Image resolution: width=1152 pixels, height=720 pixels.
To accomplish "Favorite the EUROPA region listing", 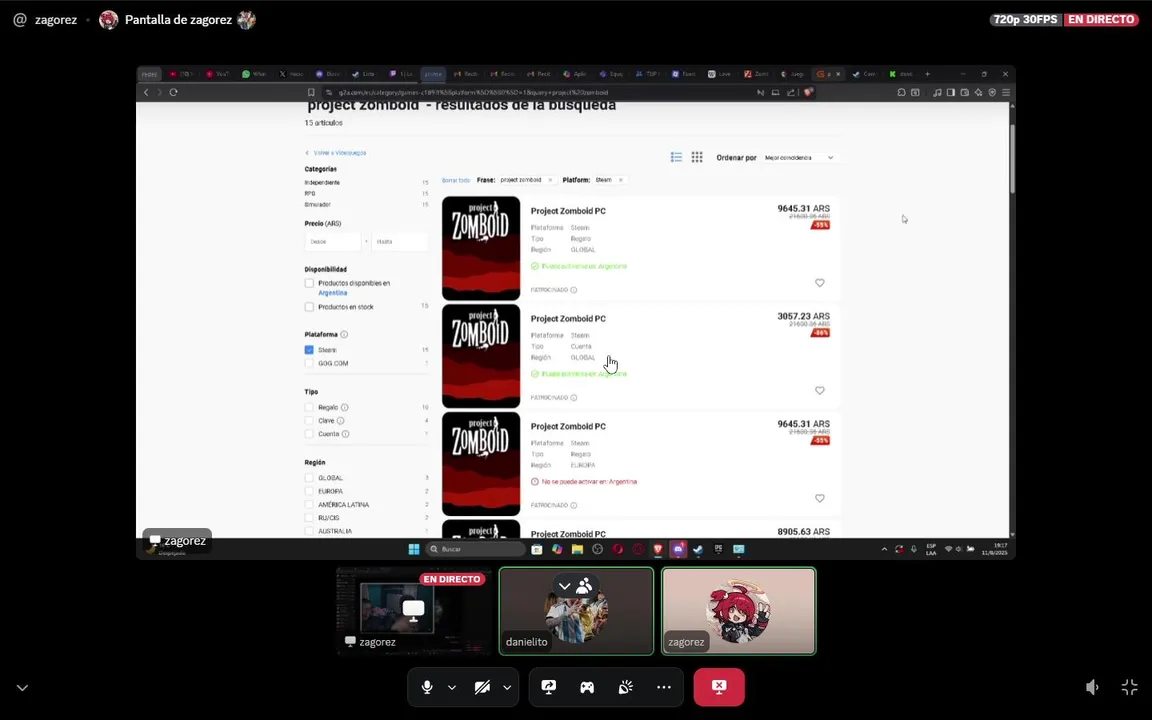I will [x=820, y=498].
